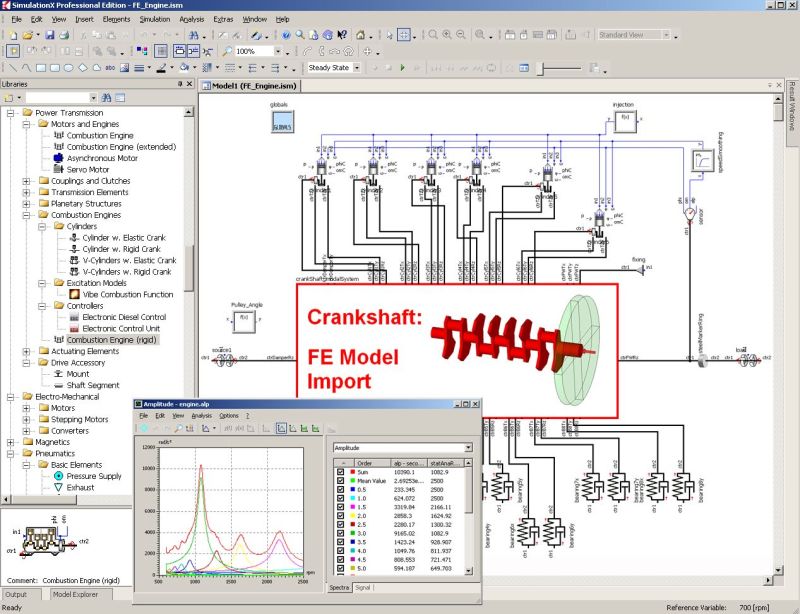Open the Elements menu
The width and height of the screenshot is (800, 614).
tap(116, 19)
